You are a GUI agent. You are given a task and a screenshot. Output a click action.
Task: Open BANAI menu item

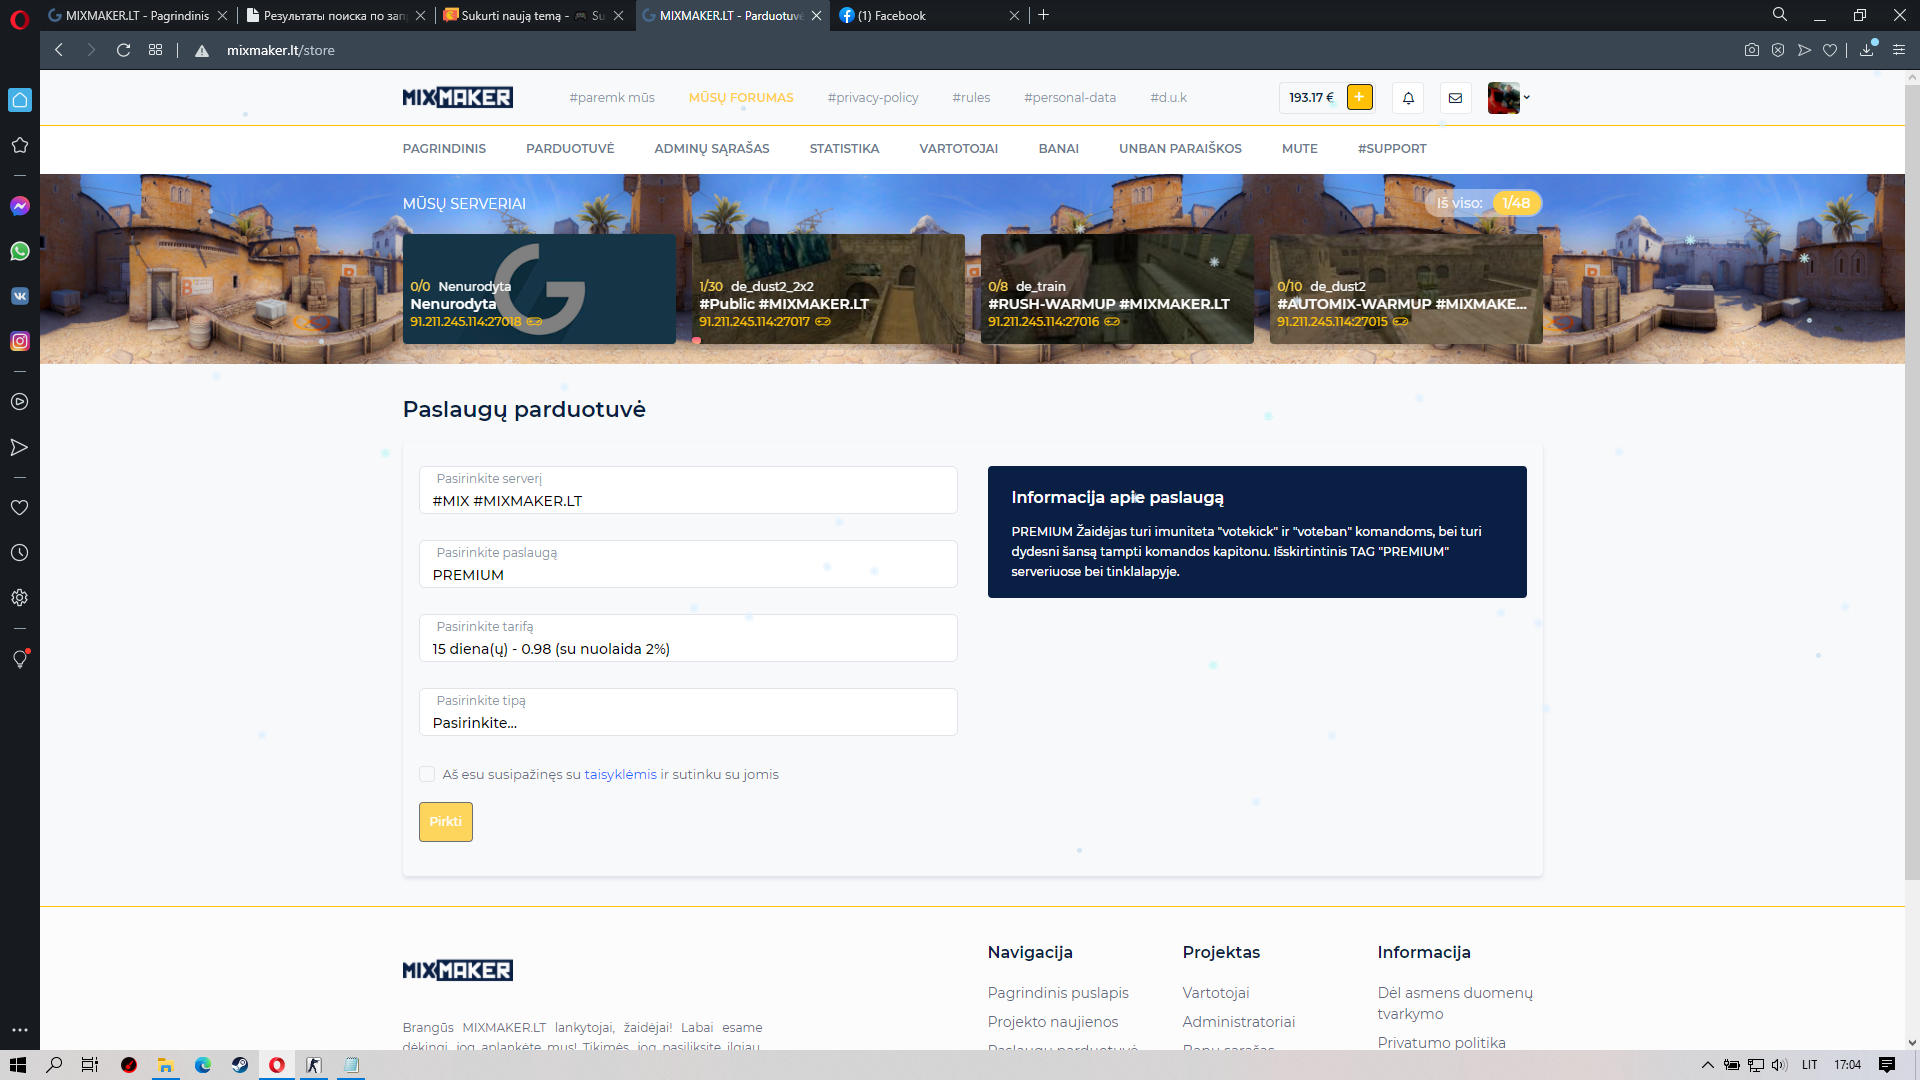[x=1058, y=149]
